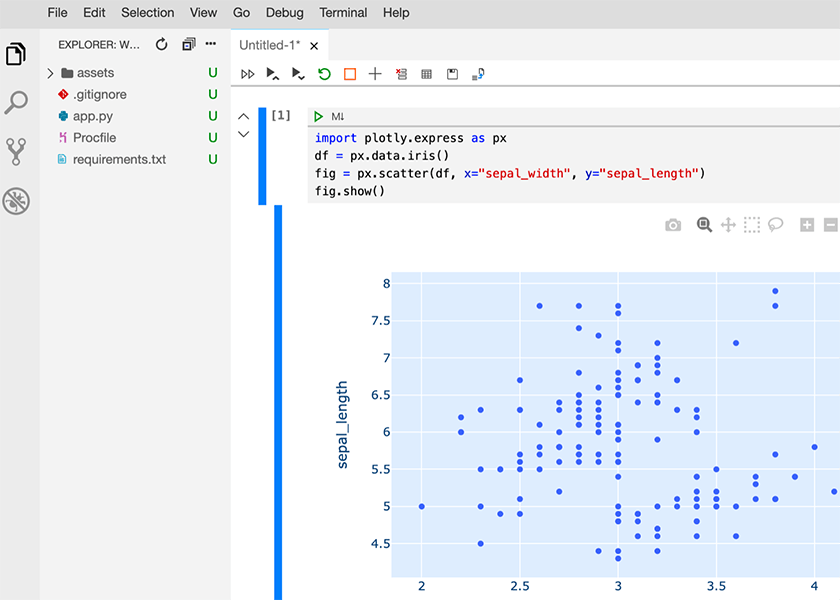840x600 pixels.
Task: Open the File menu
Action: [57, 13]
